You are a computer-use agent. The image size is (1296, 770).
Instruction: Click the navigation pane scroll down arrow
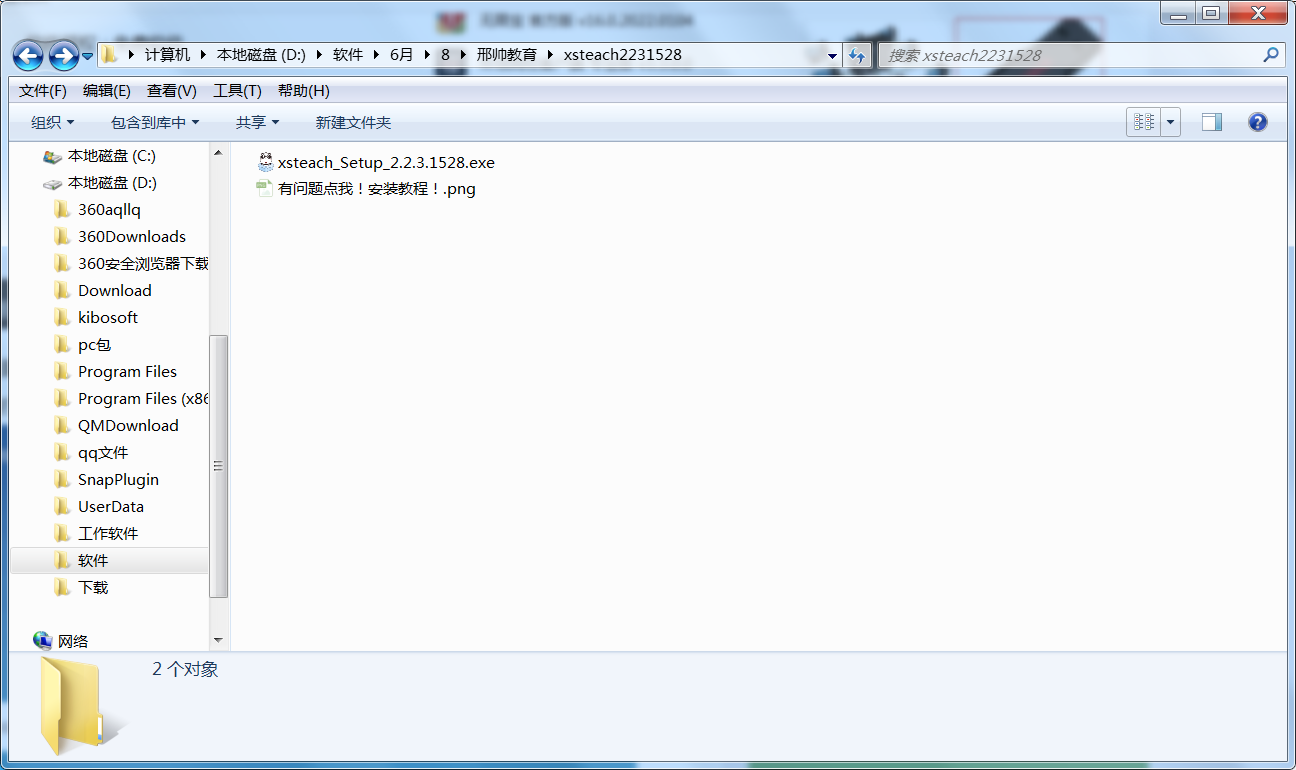(219, 640)
